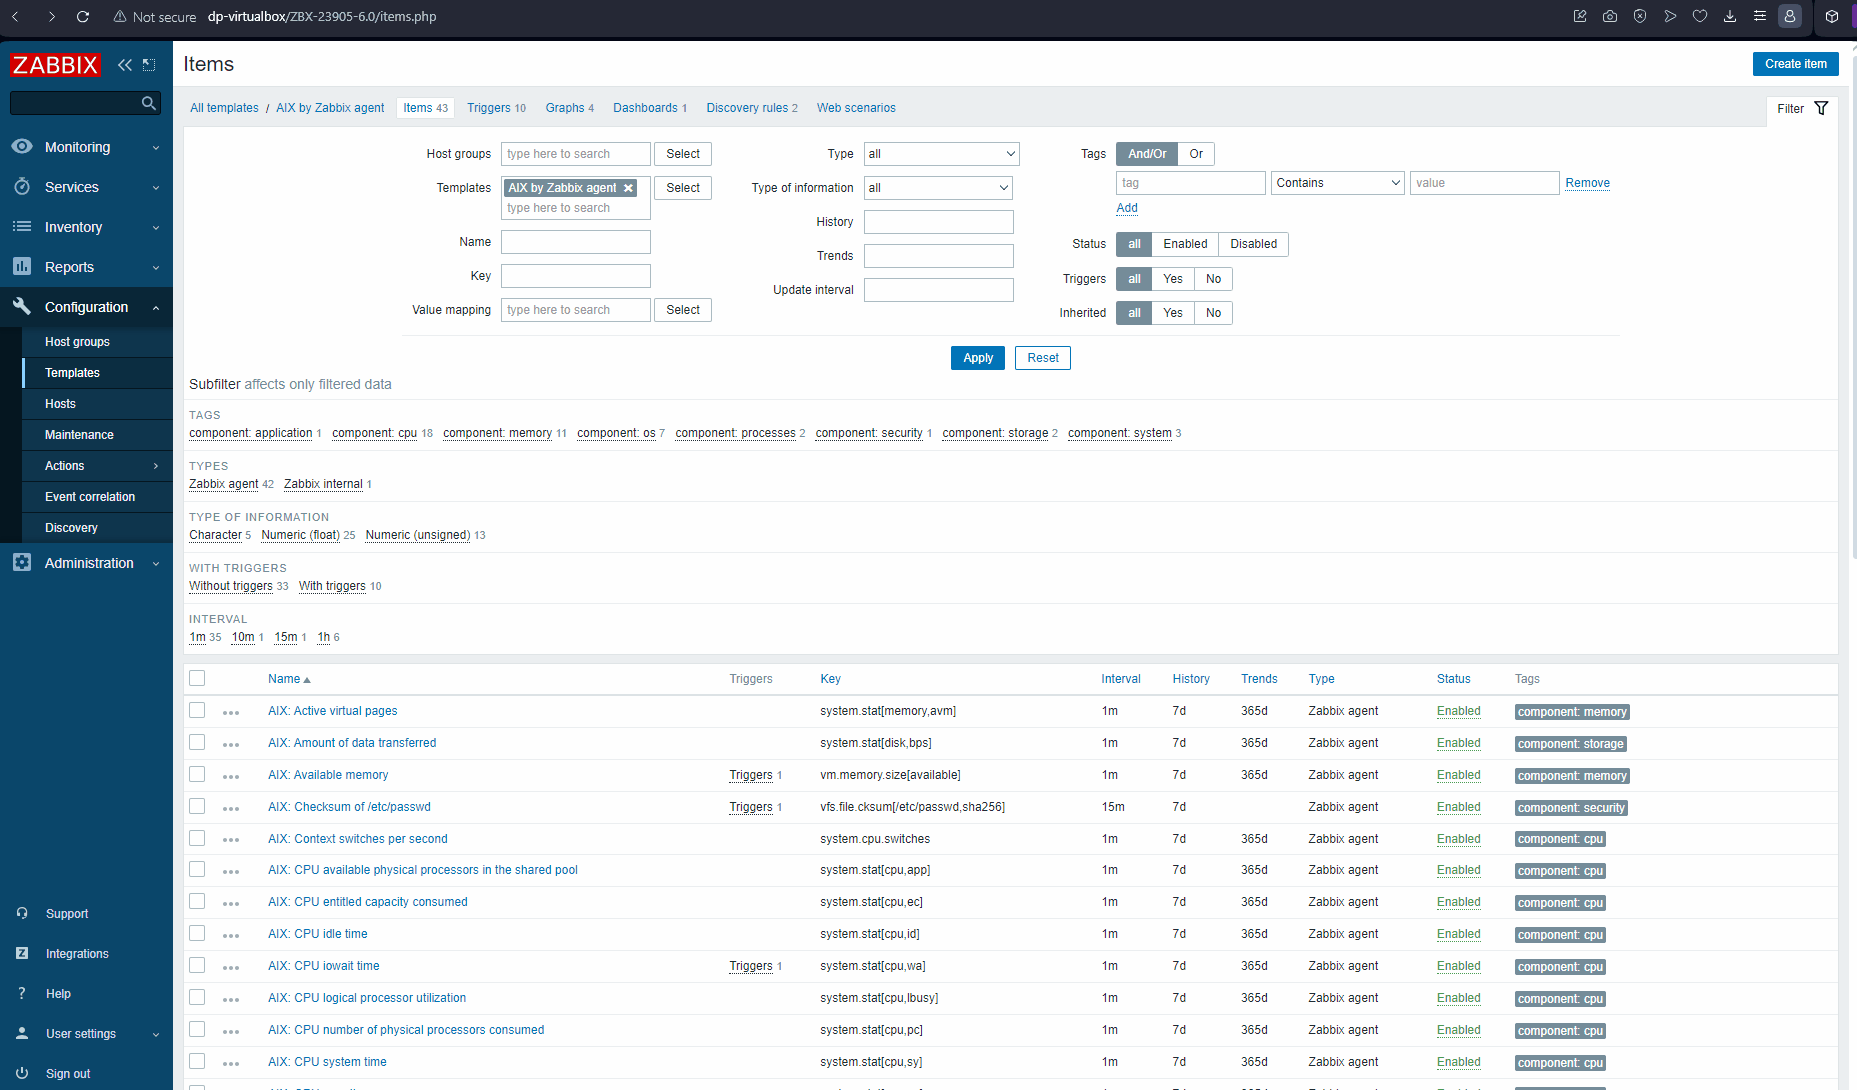Expand the Actions submenu arrow
Image resolution: width=1857 pixels, height=1090 pixels.
point(156,466)
